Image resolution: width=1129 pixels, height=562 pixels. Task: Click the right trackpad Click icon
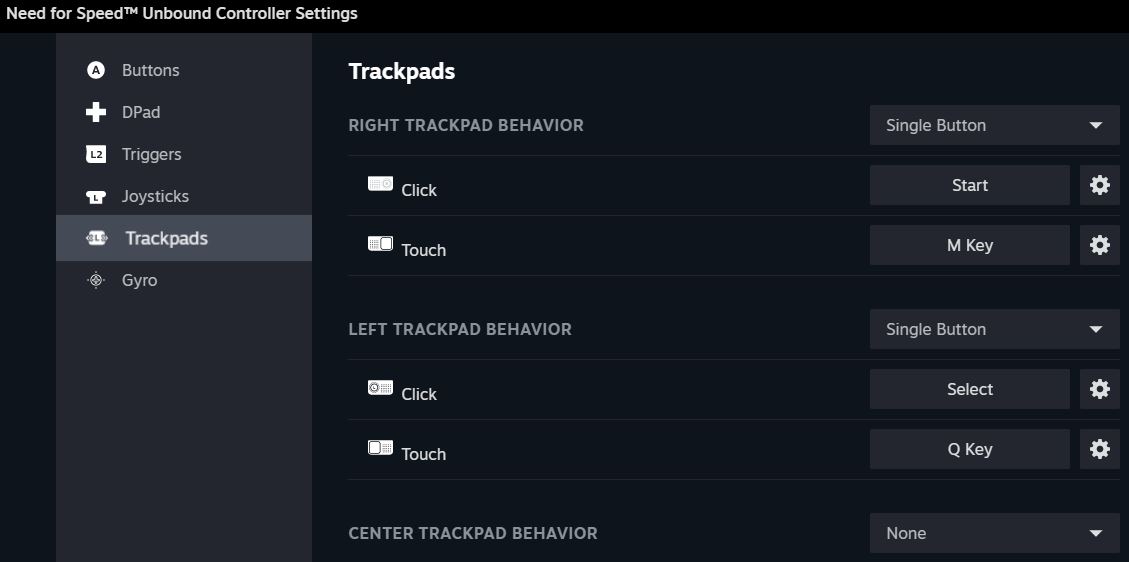[380, 184]
